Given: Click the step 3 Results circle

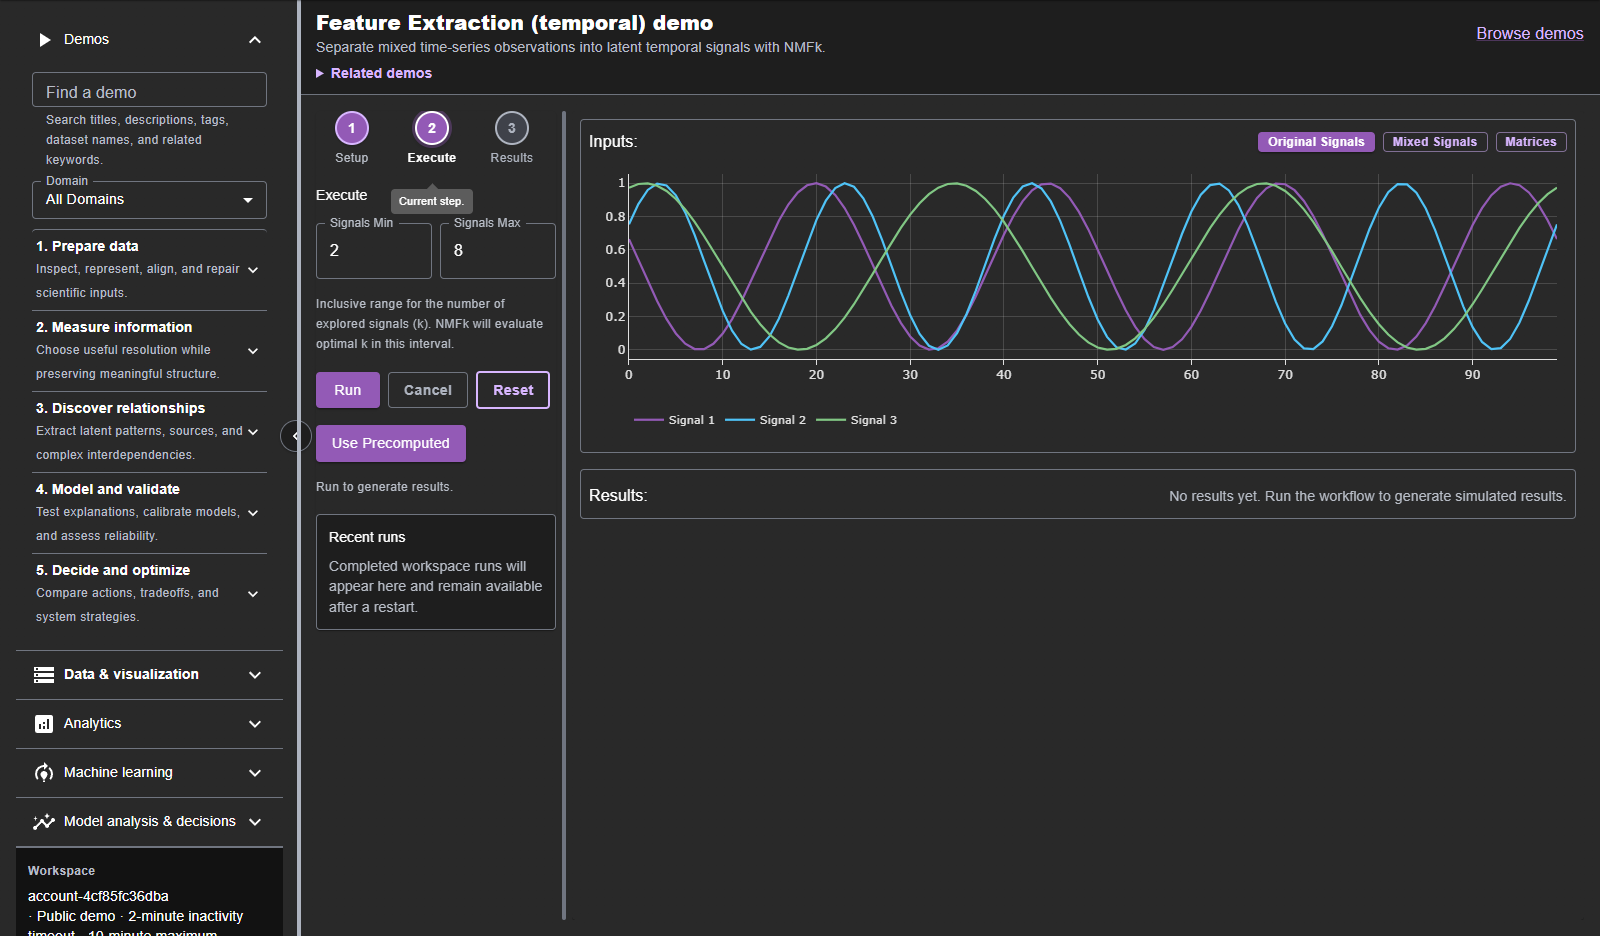Looking at the screenshot, I should coord(512,128).
